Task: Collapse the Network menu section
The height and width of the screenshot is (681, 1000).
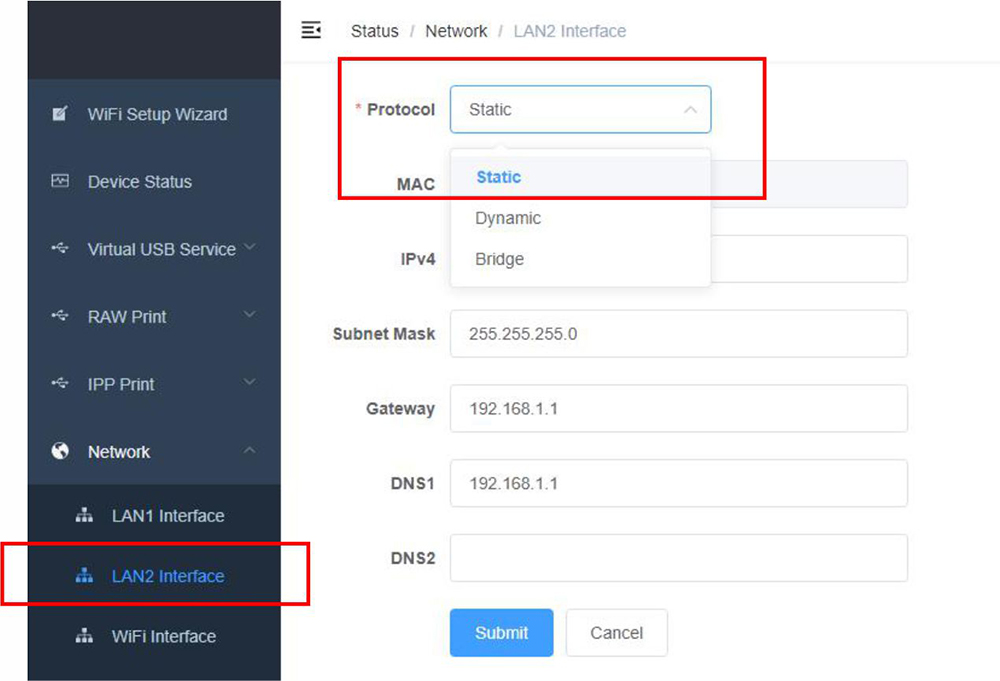Action: point(250,451)
